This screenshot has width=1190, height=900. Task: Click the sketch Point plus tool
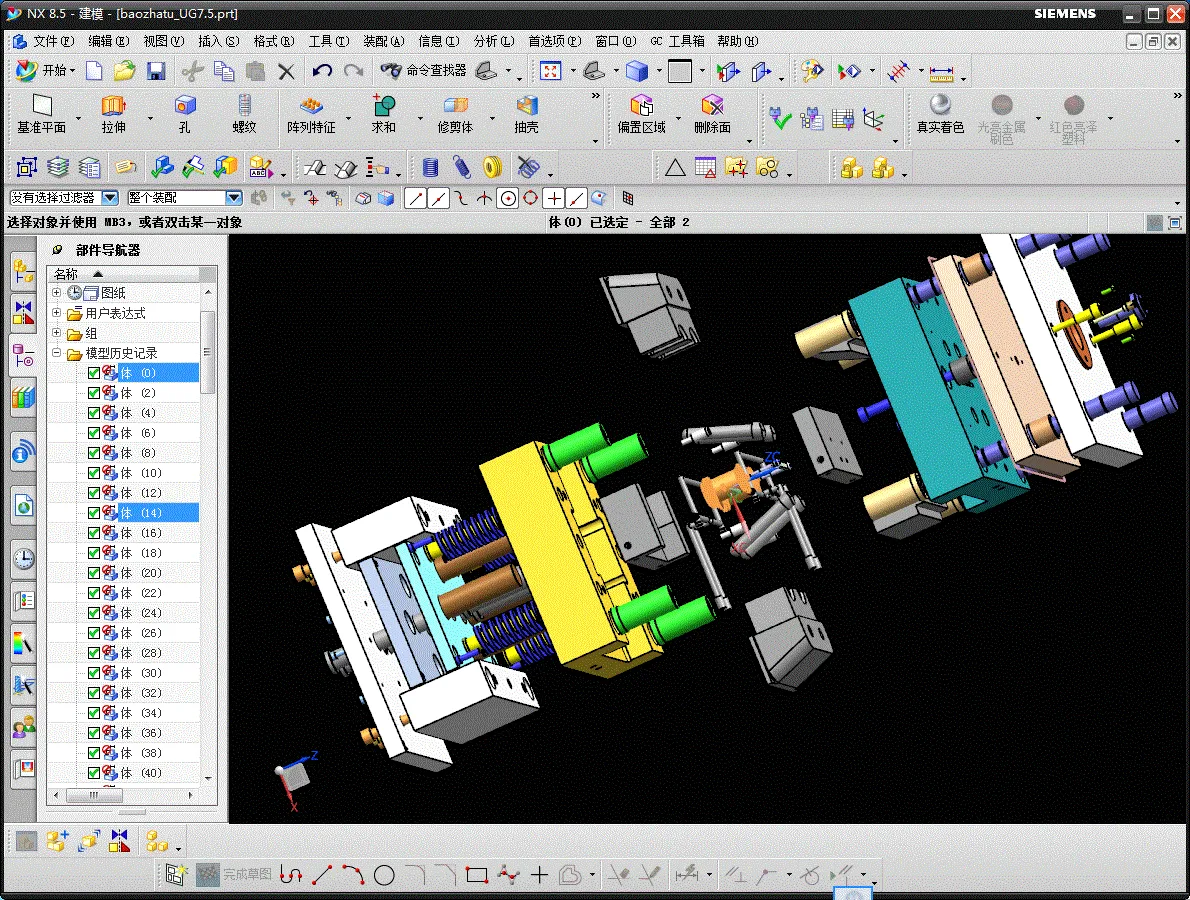(540, 875)
